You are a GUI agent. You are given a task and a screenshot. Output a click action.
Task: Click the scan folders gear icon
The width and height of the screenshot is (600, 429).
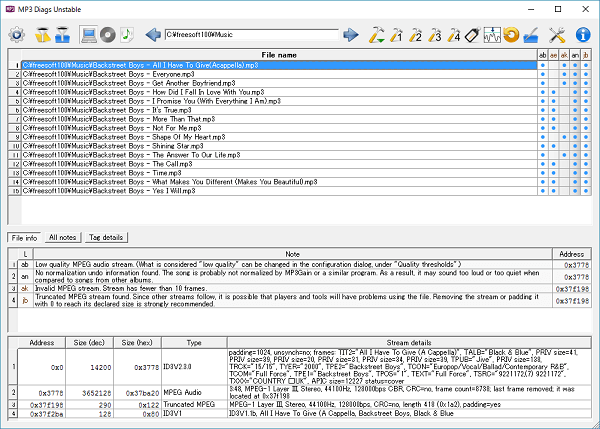coord(16,35)
